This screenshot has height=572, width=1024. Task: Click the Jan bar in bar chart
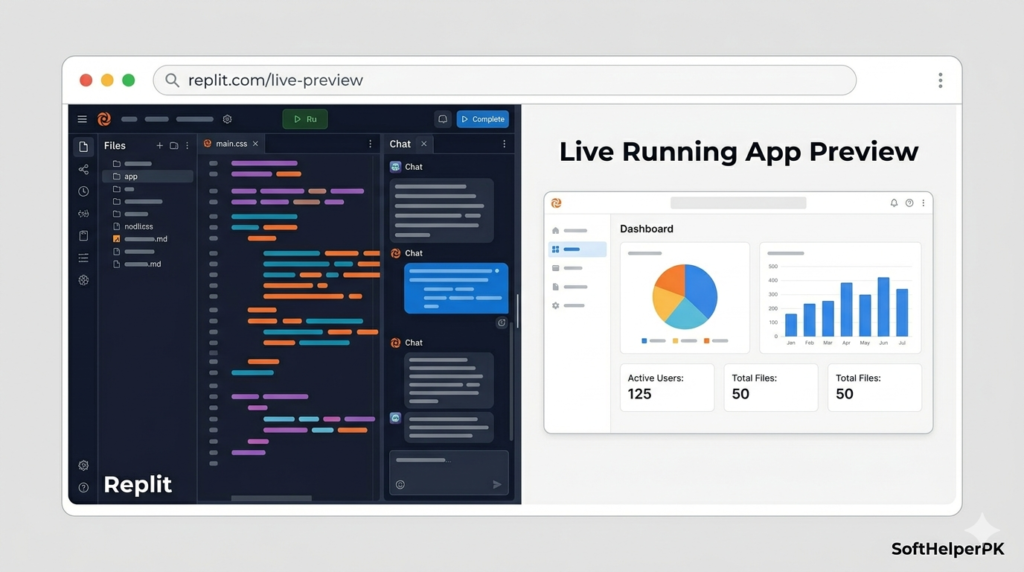pyautogui.click(x=791, y=325)
